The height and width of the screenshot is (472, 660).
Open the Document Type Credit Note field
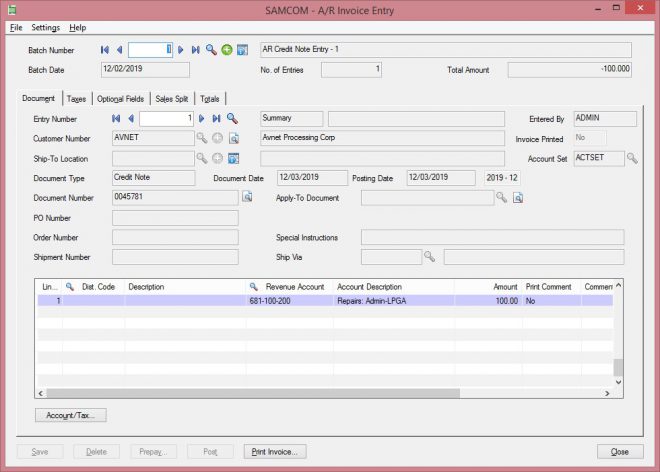pos(154,178)
